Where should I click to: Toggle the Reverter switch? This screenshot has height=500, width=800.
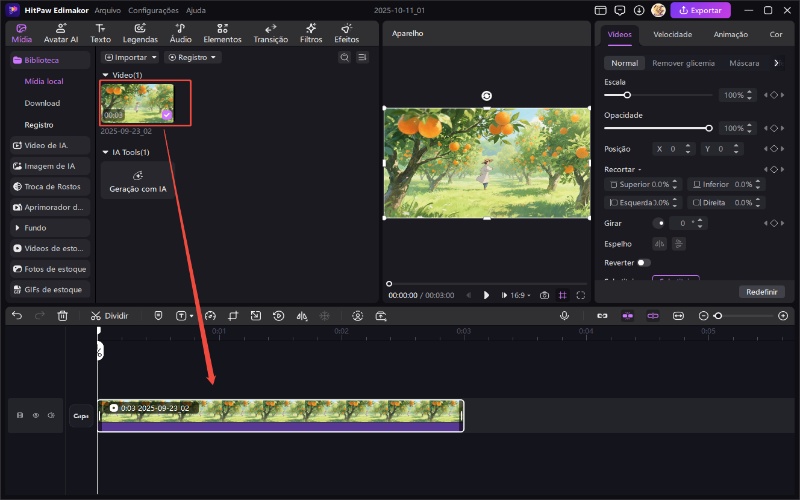click(x=643, y=262)
